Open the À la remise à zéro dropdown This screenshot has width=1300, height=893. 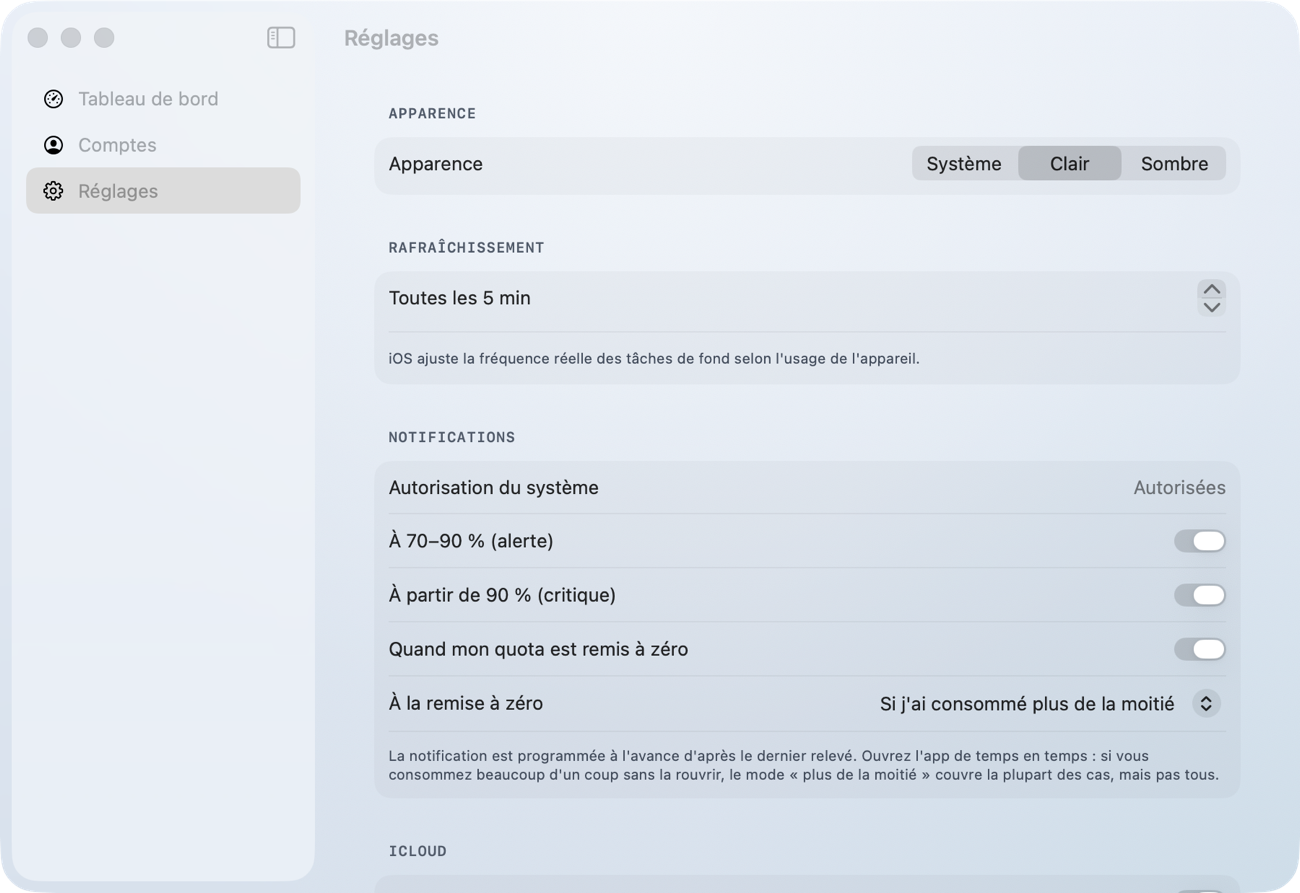click(1052, 704)
